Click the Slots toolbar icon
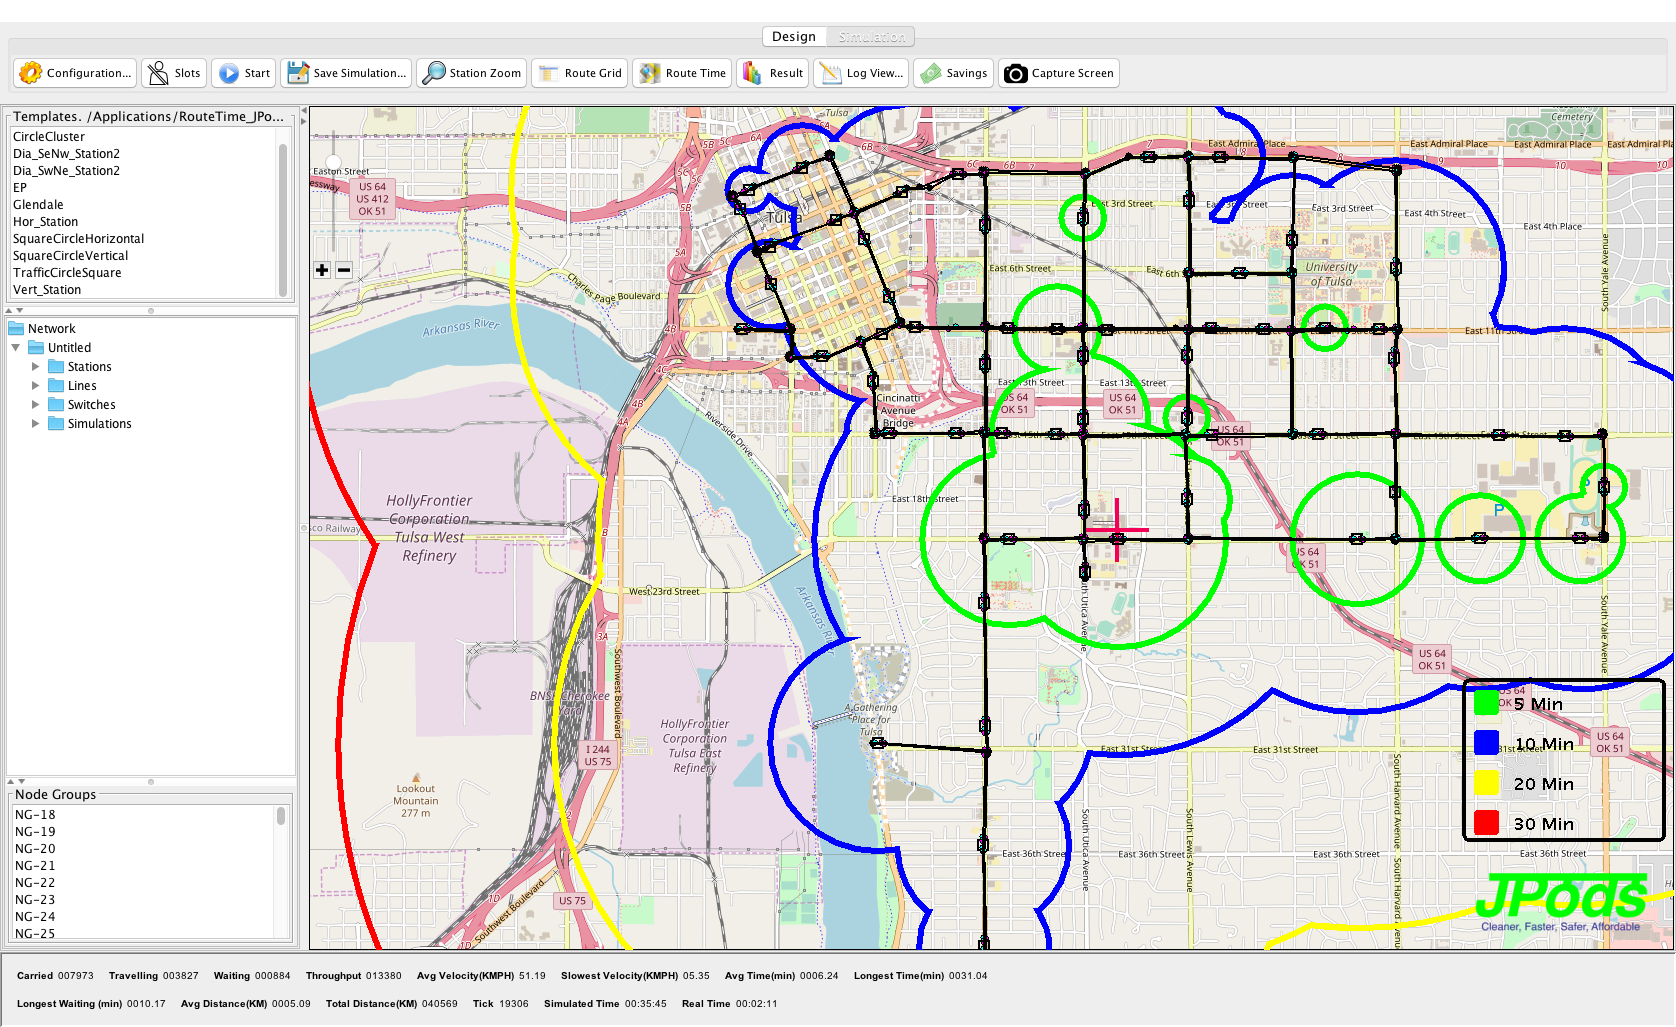 (158, 73)
